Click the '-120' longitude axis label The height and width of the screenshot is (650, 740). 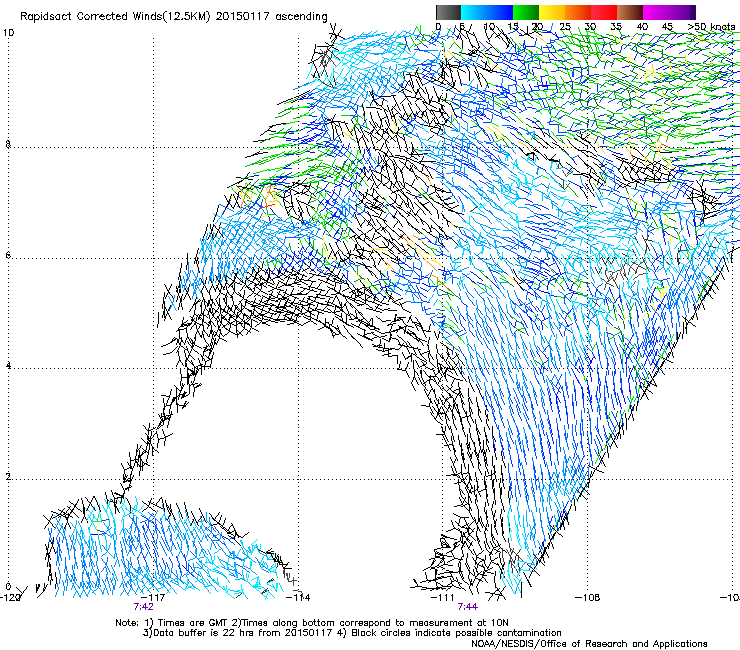10,598
